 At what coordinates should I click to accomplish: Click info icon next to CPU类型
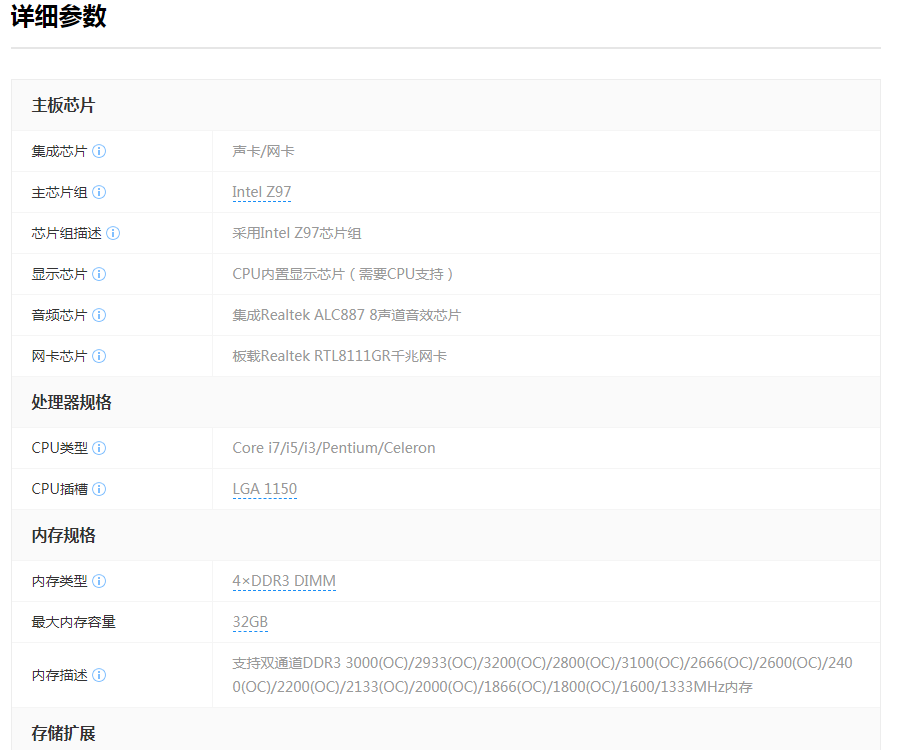click(x=99, y=448)
